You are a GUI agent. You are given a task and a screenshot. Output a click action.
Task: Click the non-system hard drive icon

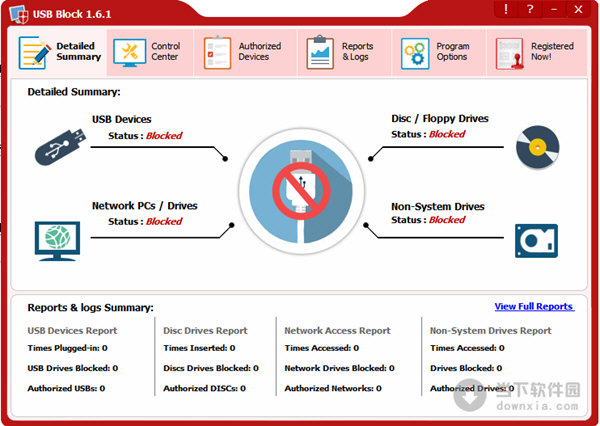[536, 241]
